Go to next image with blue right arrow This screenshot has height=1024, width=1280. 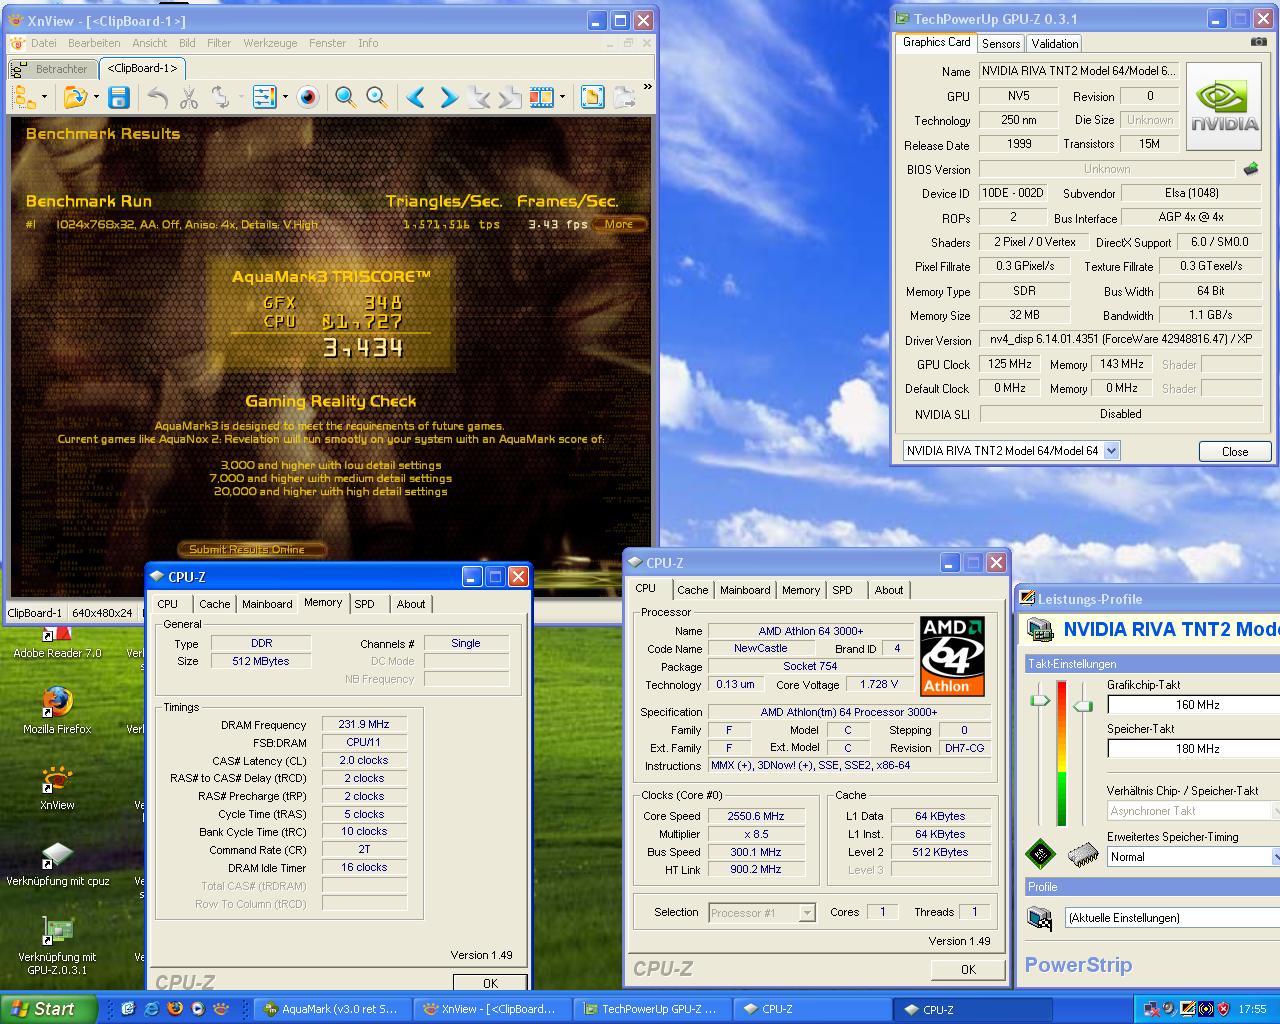pyautogui.click(x=448, y=97)
